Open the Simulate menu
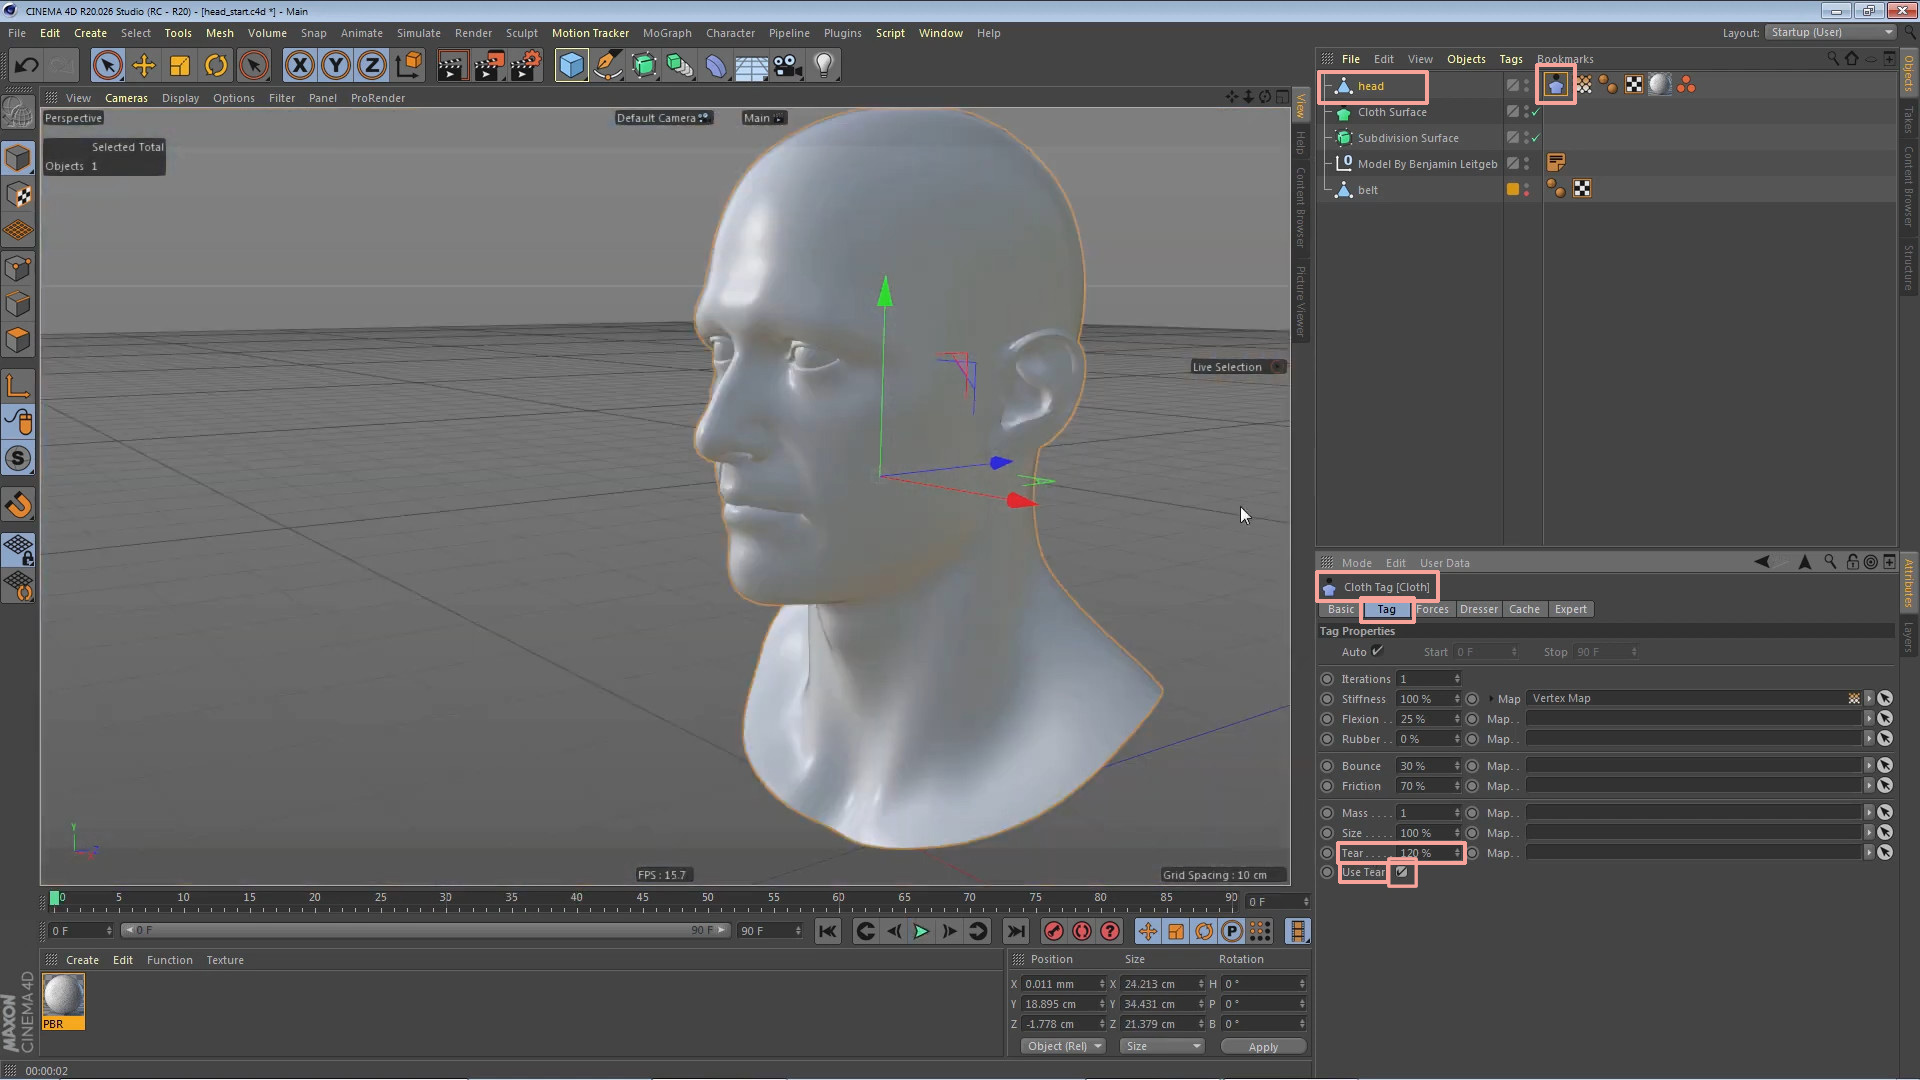The width and height of the screenshot is (1920, 1080). 418,33
